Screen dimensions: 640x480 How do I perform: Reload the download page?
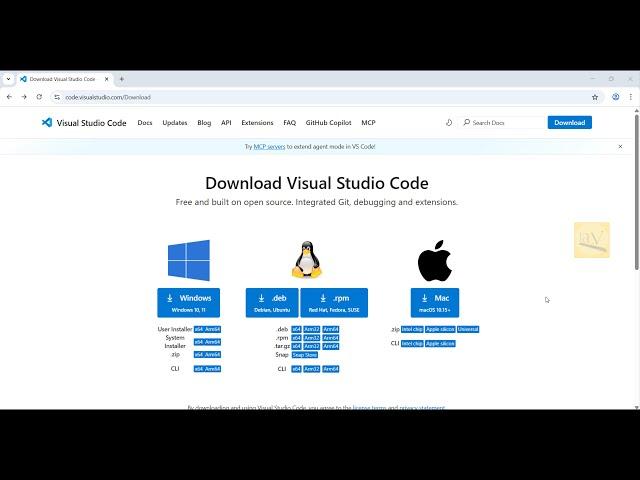coord(39,97)
